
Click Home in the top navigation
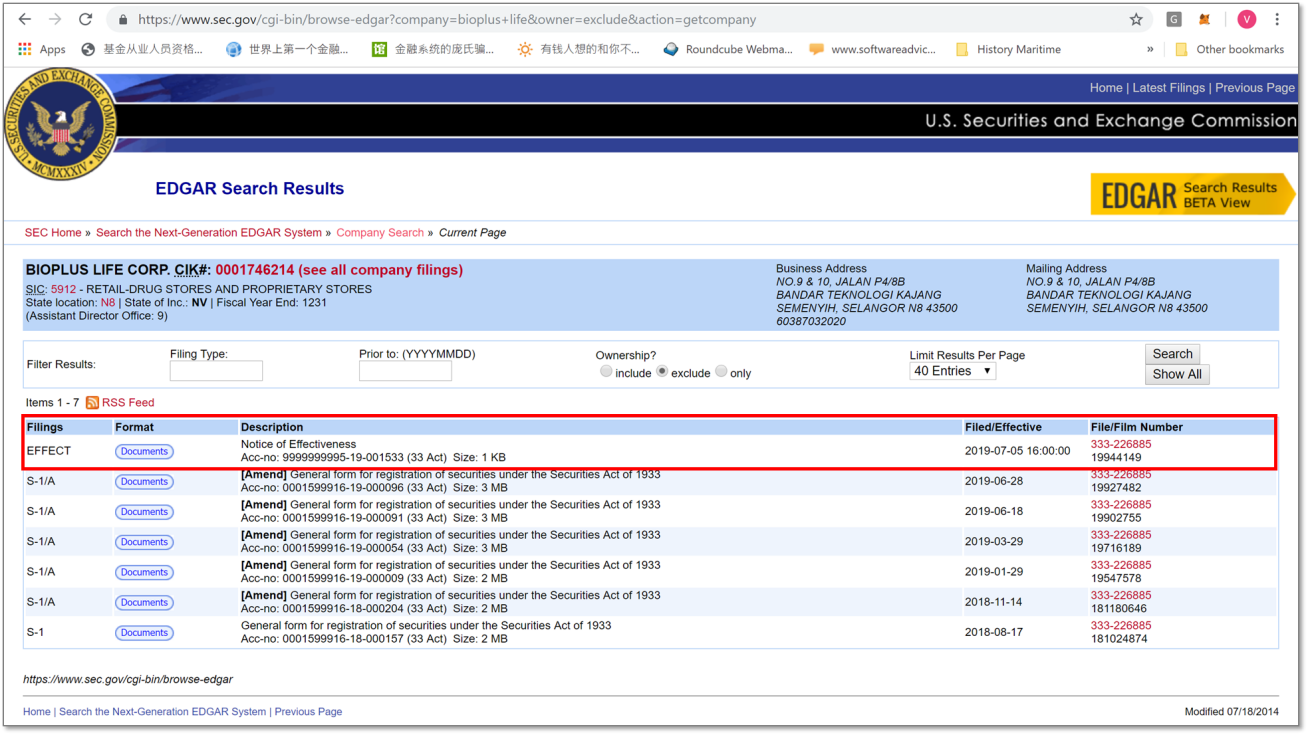point(1106,88)
